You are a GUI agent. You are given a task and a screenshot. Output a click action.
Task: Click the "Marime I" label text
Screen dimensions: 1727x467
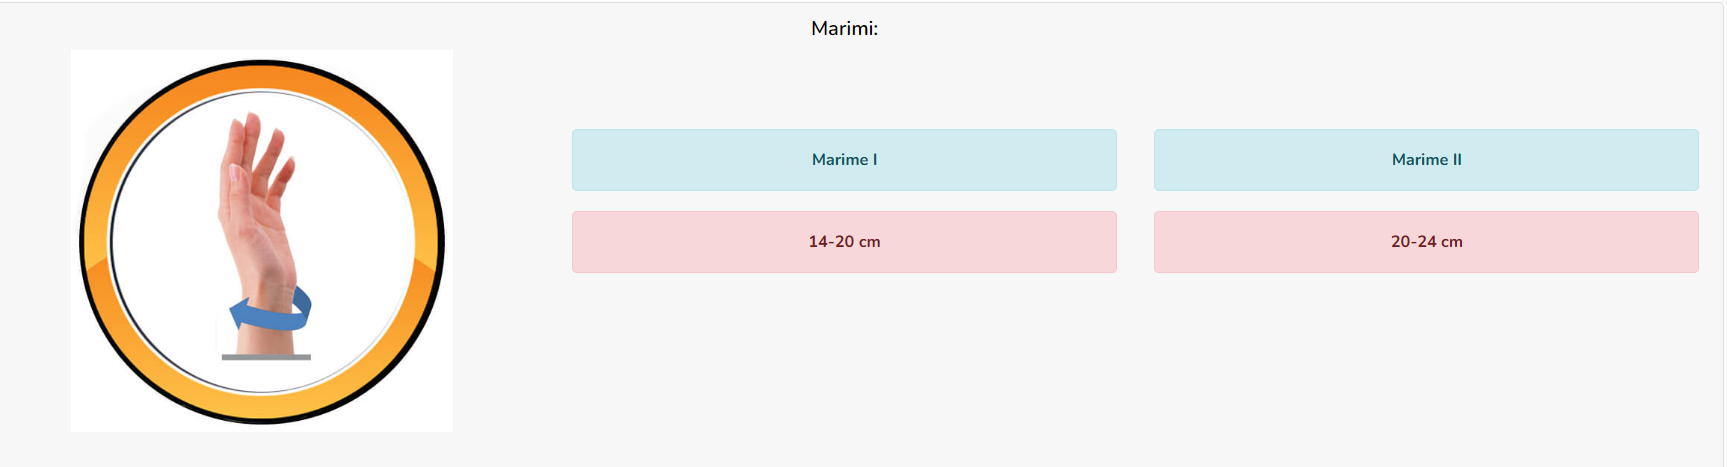click(x=844, y=160)
